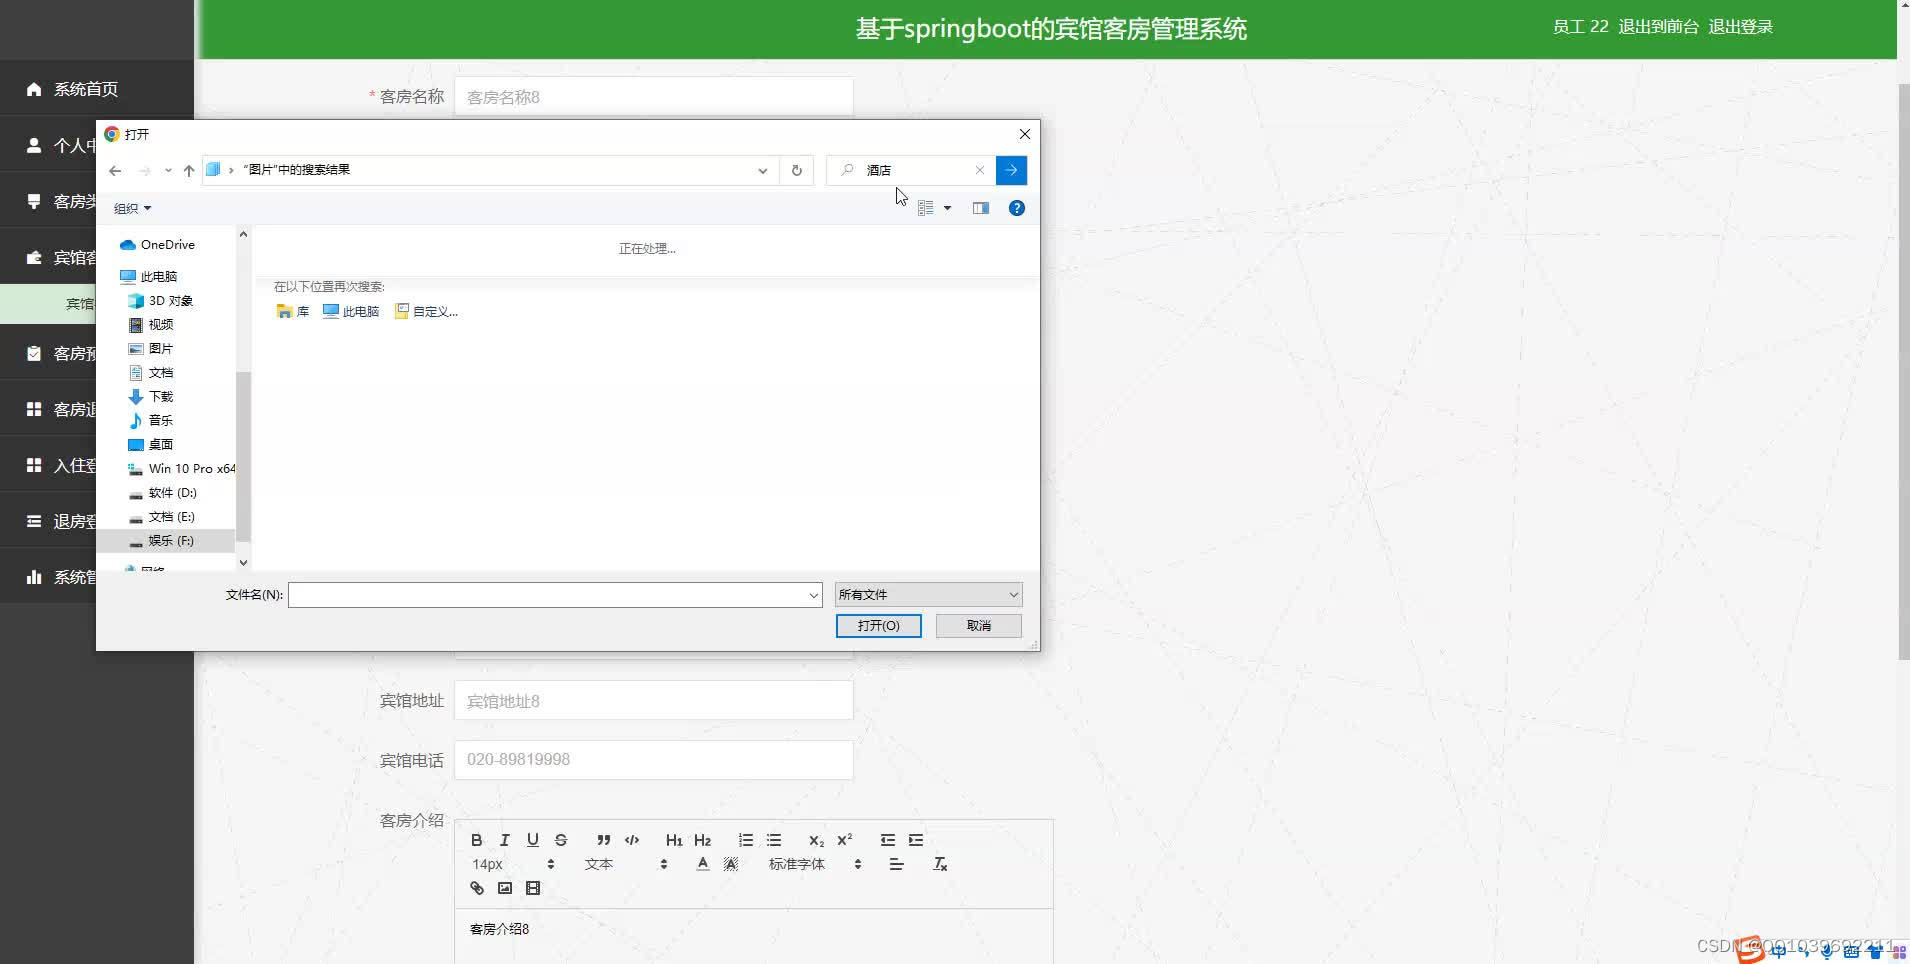The width and height of the screenshot is (1910, 964).
Task: Open the file dialog help
Action: [1017, 208]
